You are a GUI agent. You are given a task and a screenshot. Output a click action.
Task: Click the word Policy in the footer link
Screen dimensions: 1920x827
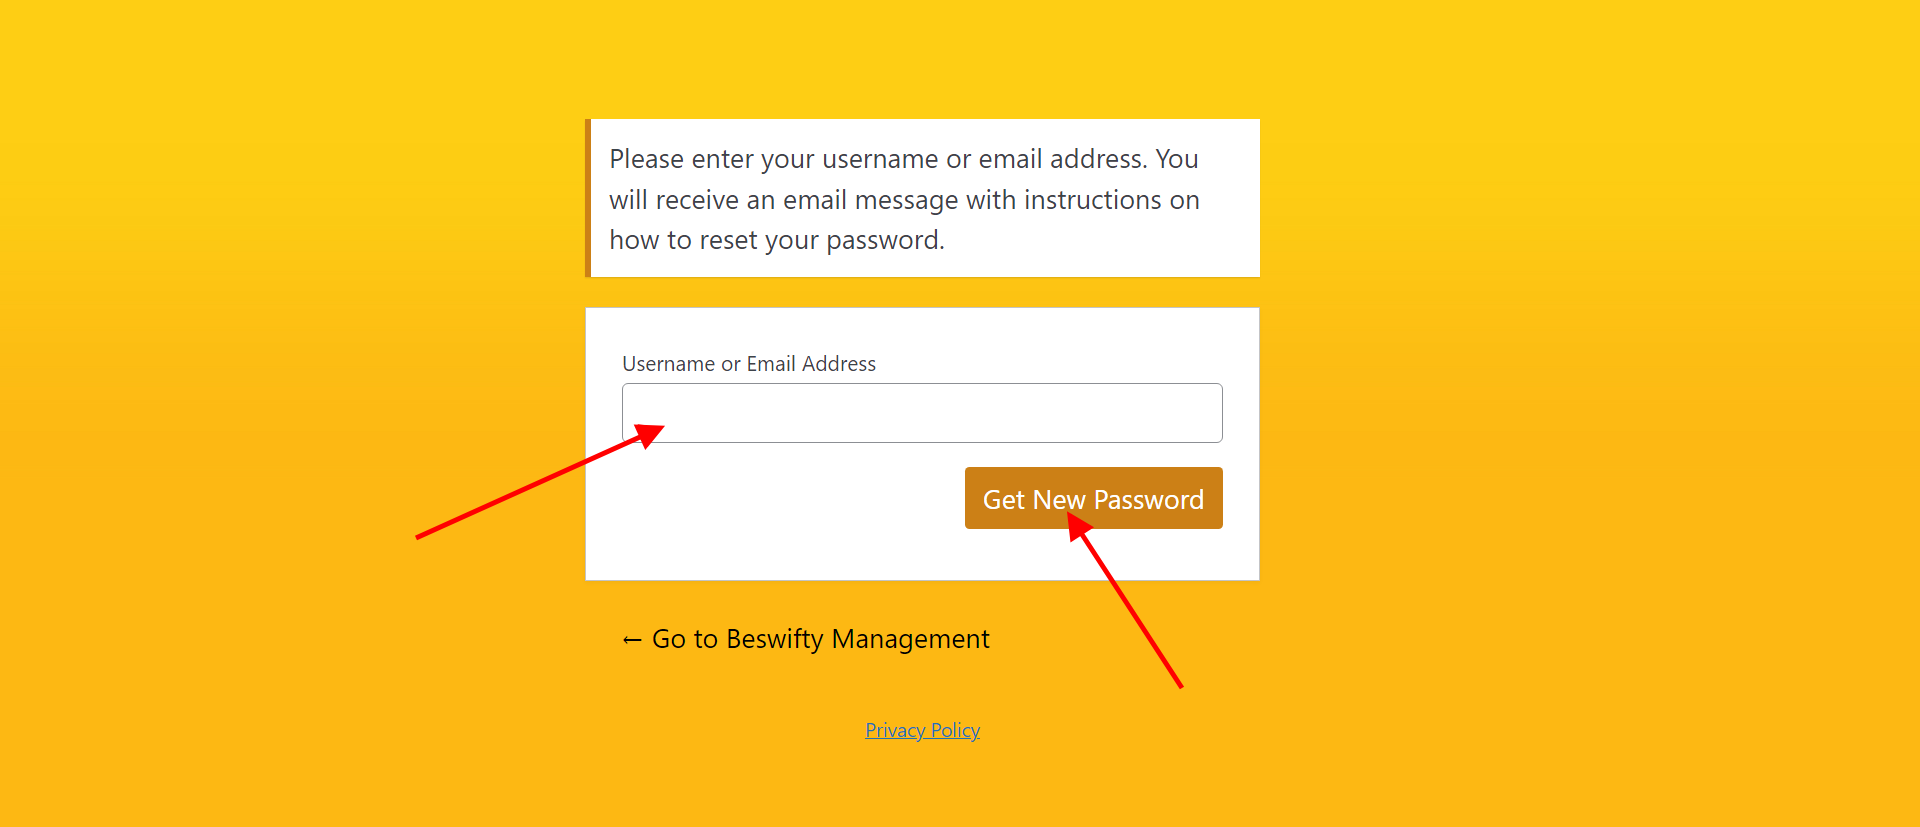955,730
